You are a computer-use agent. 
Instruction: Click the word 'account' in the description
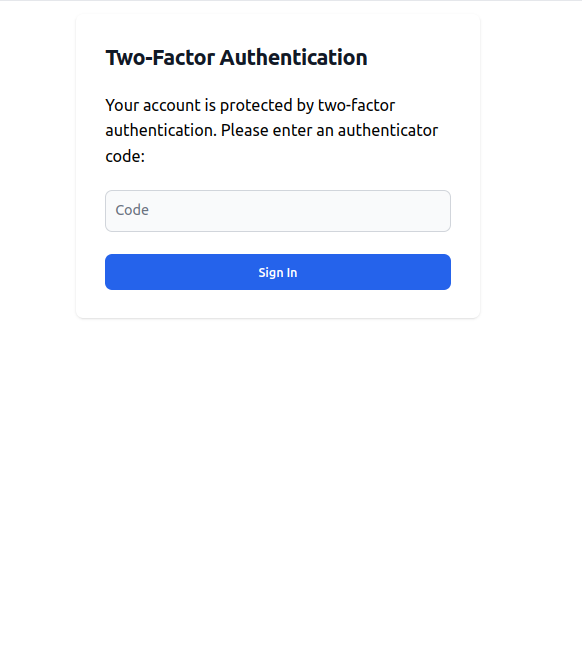(x=172, y=106)
